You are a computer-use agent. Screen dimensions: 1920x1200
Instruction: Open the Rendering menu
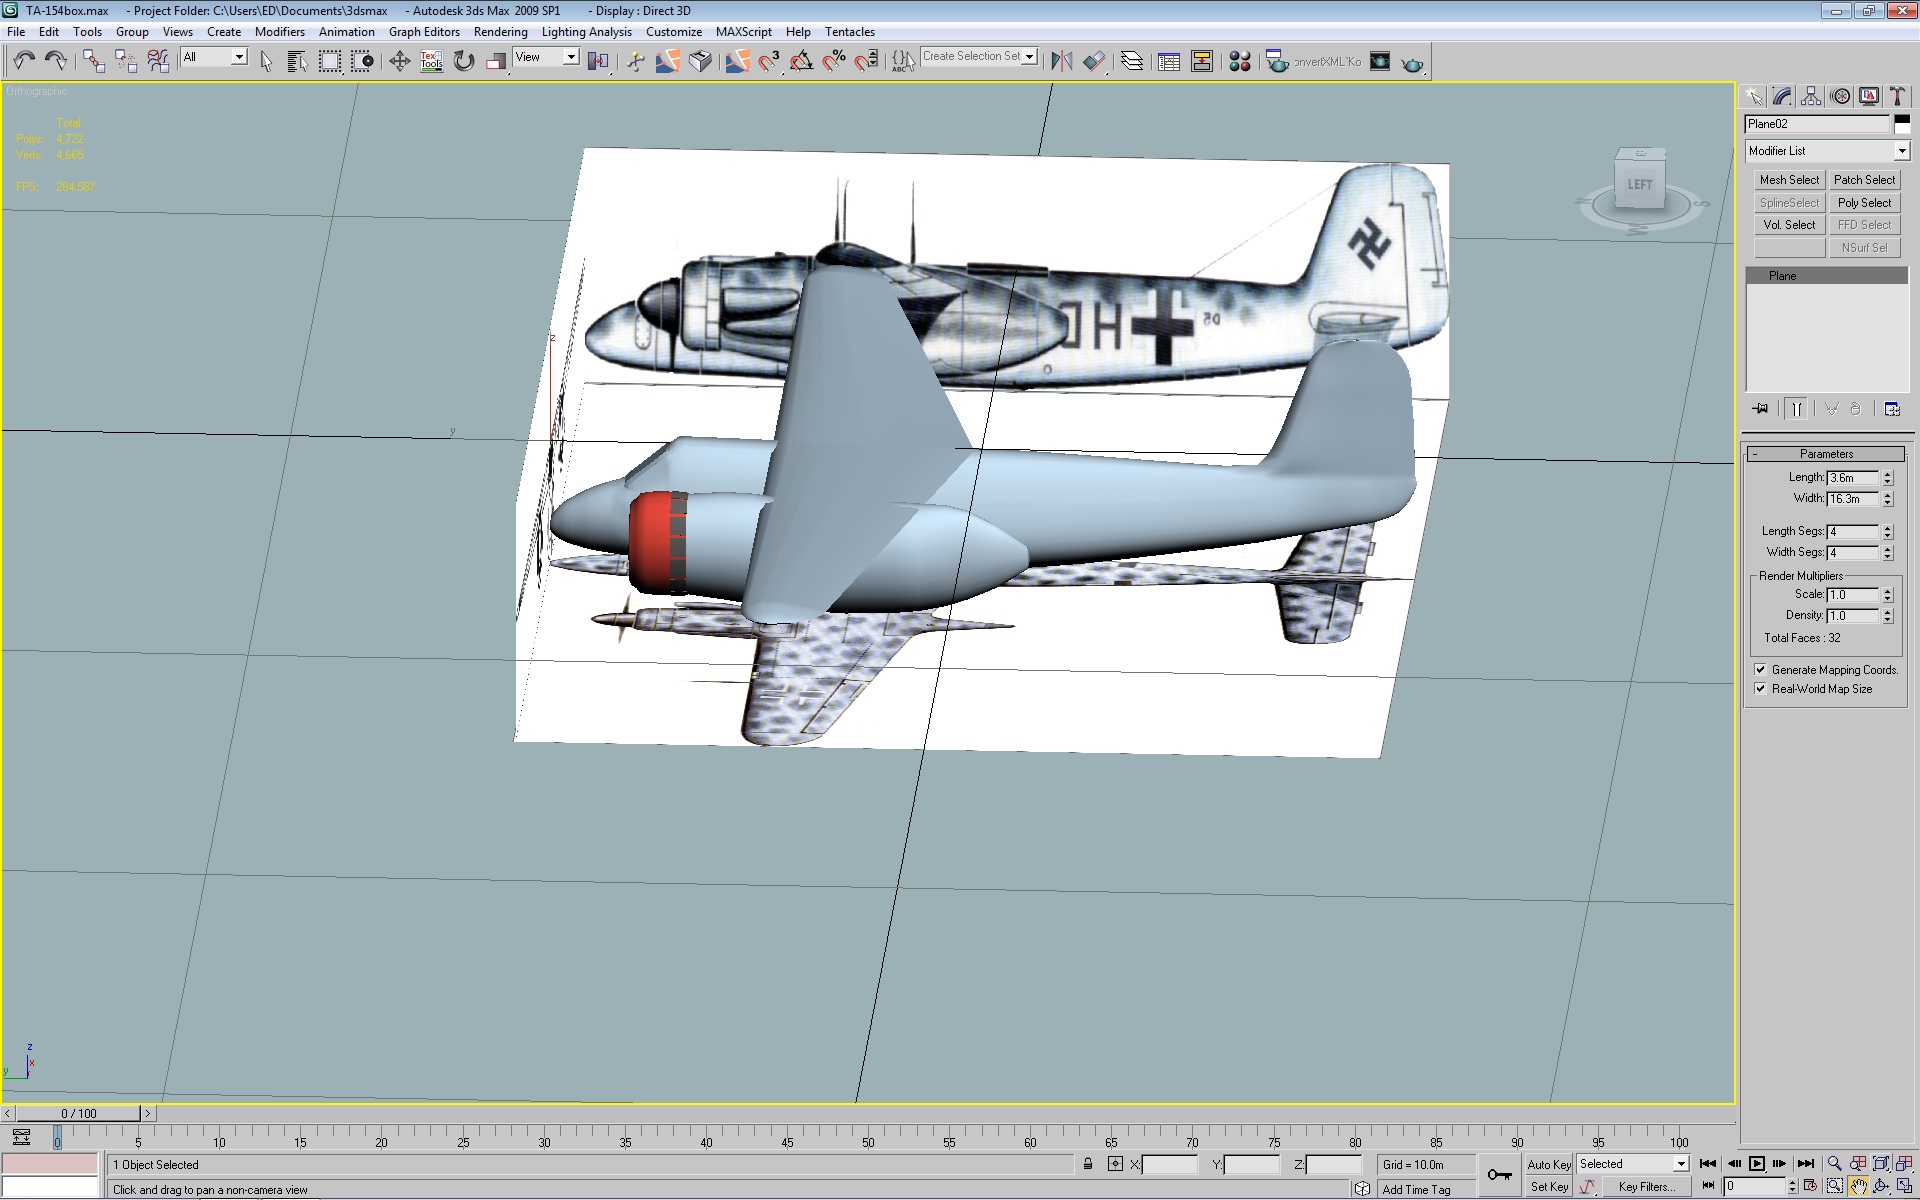(500, 32)
